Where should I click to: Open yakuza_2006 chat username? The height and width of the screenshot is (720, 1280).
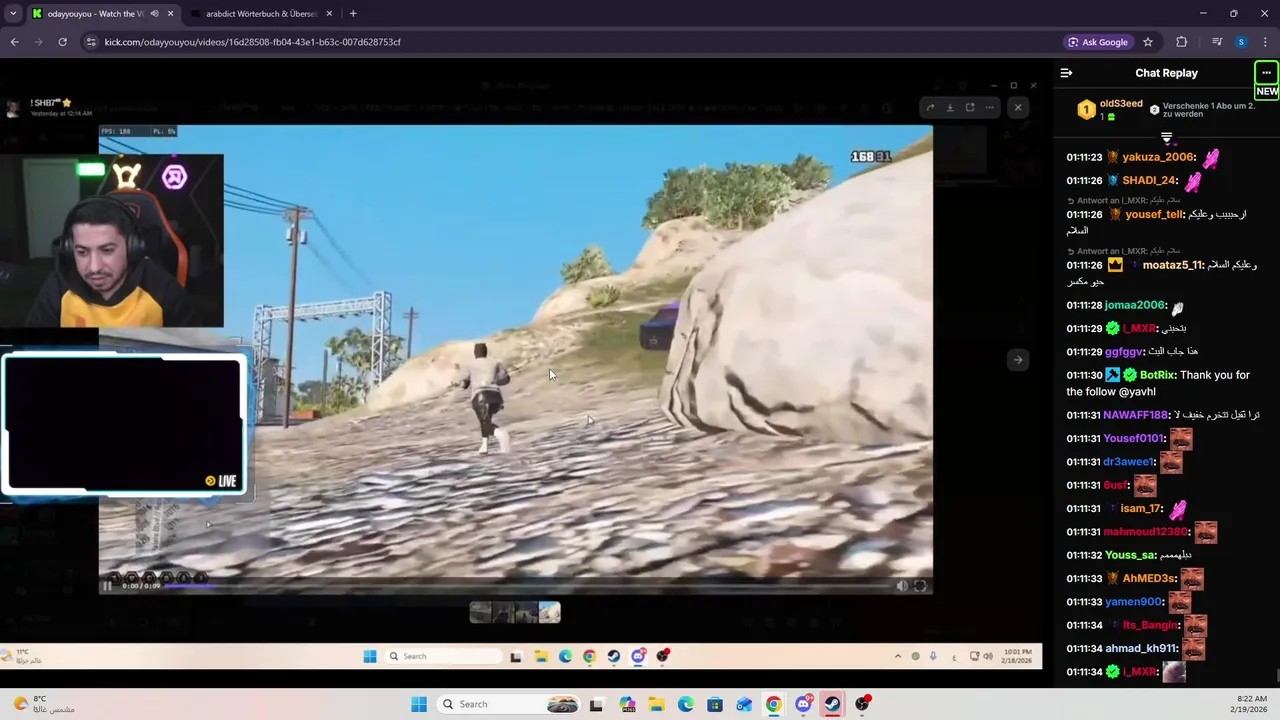1158,157
